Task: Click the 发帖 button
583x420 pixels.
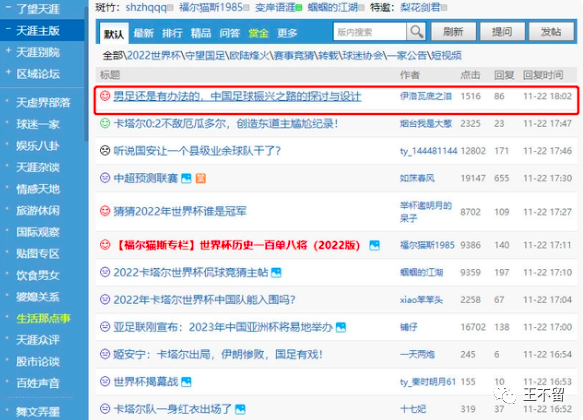Action: 551,32
